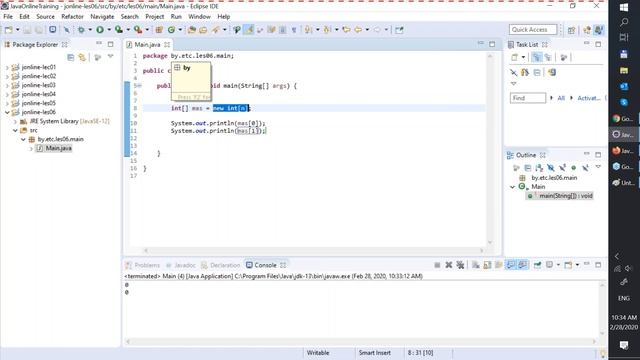The height and width of the screenshot is (360, 640).
Task: Click the Debug bug toolbar icon
Action: [81, 30]
